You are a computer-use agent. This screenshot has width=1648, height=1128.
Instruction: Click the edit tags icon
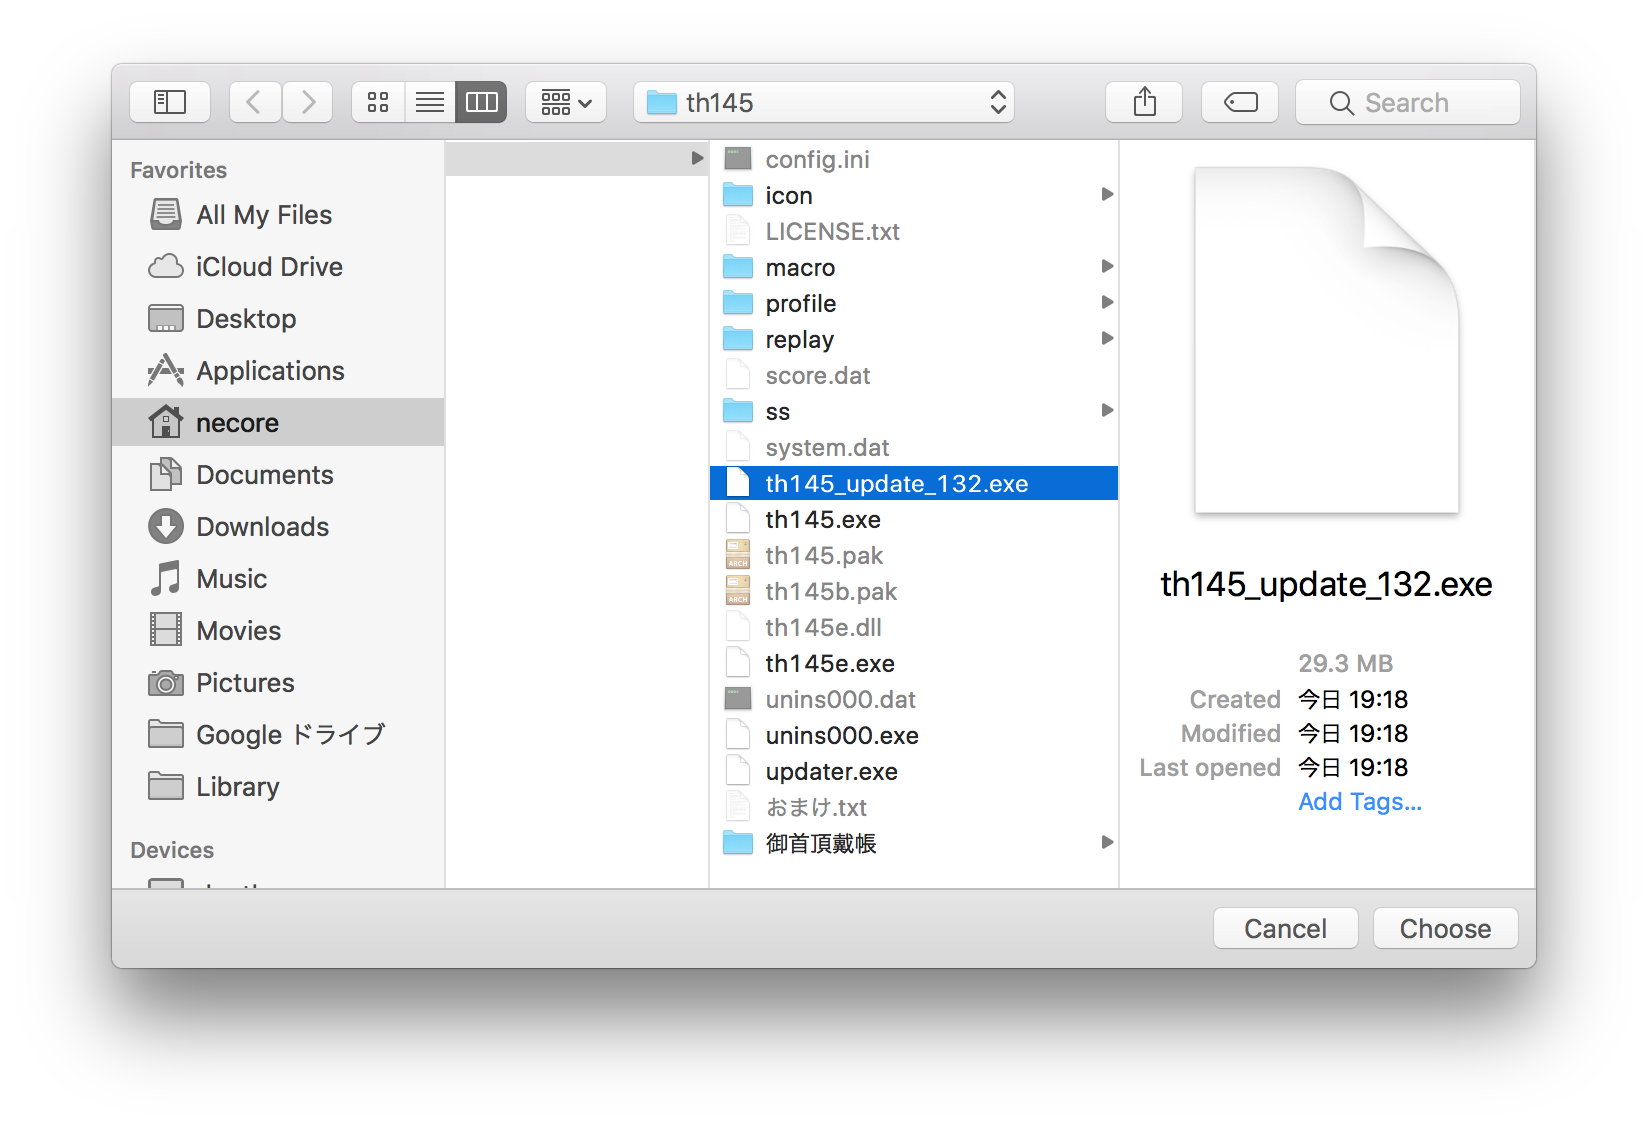(x=1240, y=102)
